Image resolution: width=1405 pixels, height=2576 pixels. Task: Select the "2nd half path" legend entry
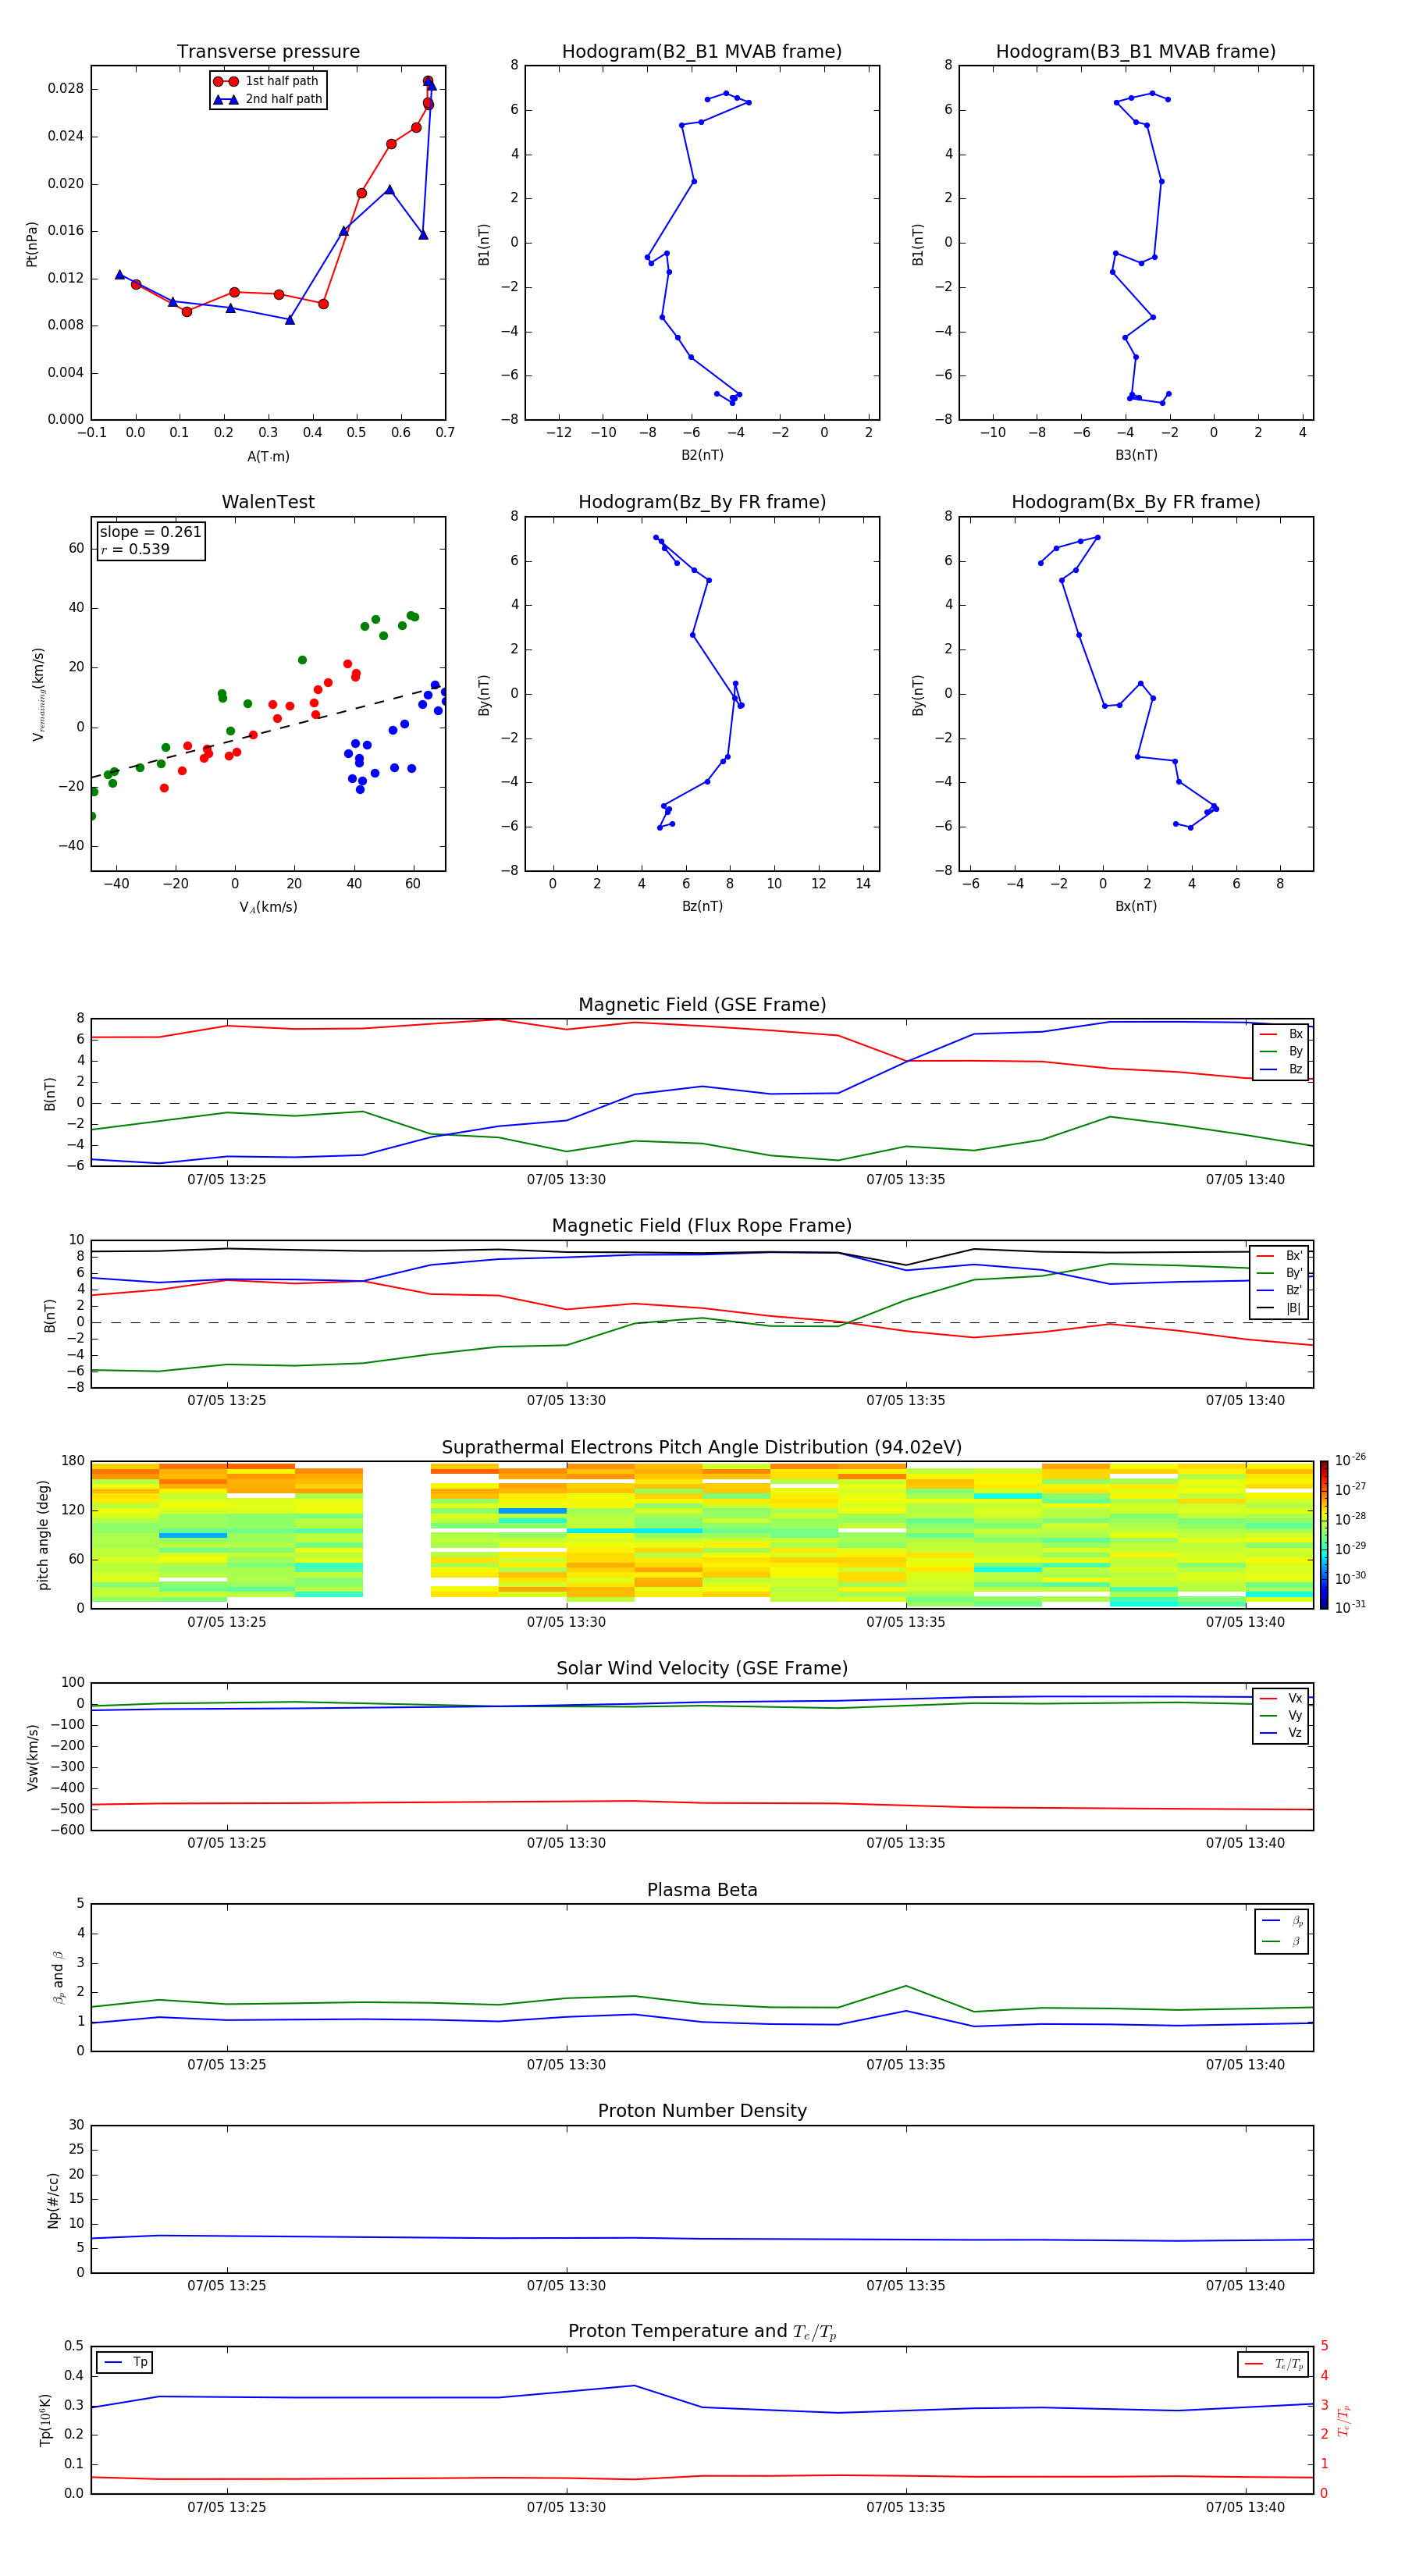268,99
